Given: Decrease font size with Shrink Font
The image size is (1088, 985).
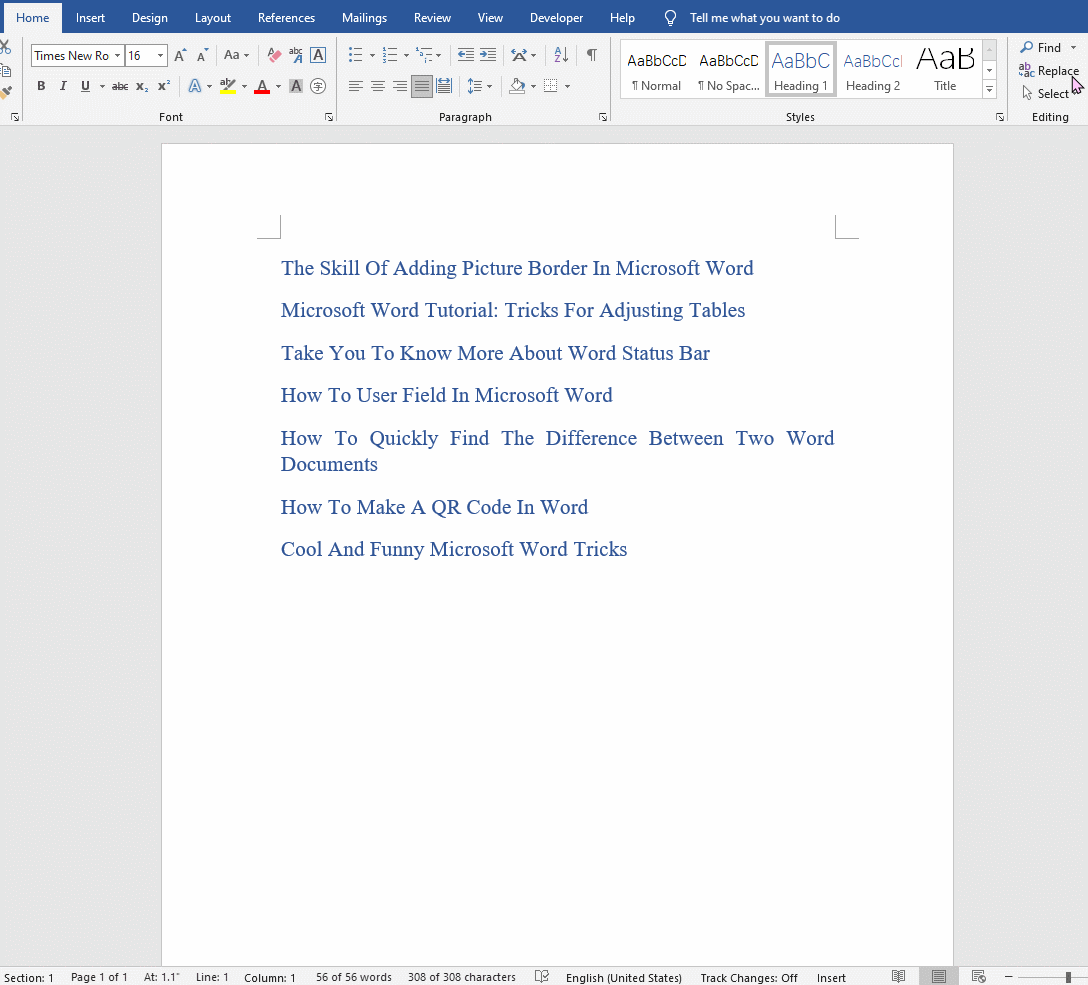Looking at the screenshot, I should (x=203, y=55).
